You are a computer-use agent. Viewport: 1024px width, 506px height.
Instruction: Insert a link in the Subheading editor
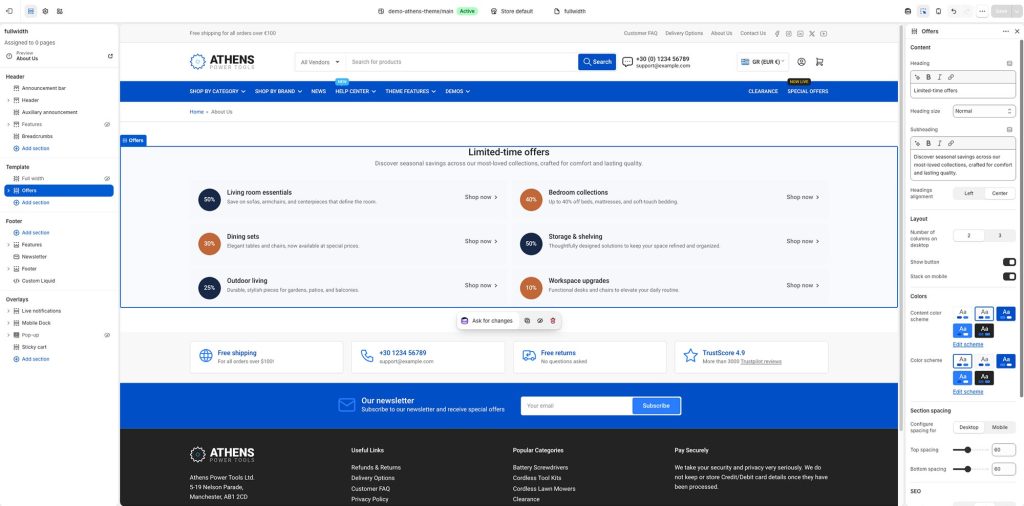pos(950,143)
